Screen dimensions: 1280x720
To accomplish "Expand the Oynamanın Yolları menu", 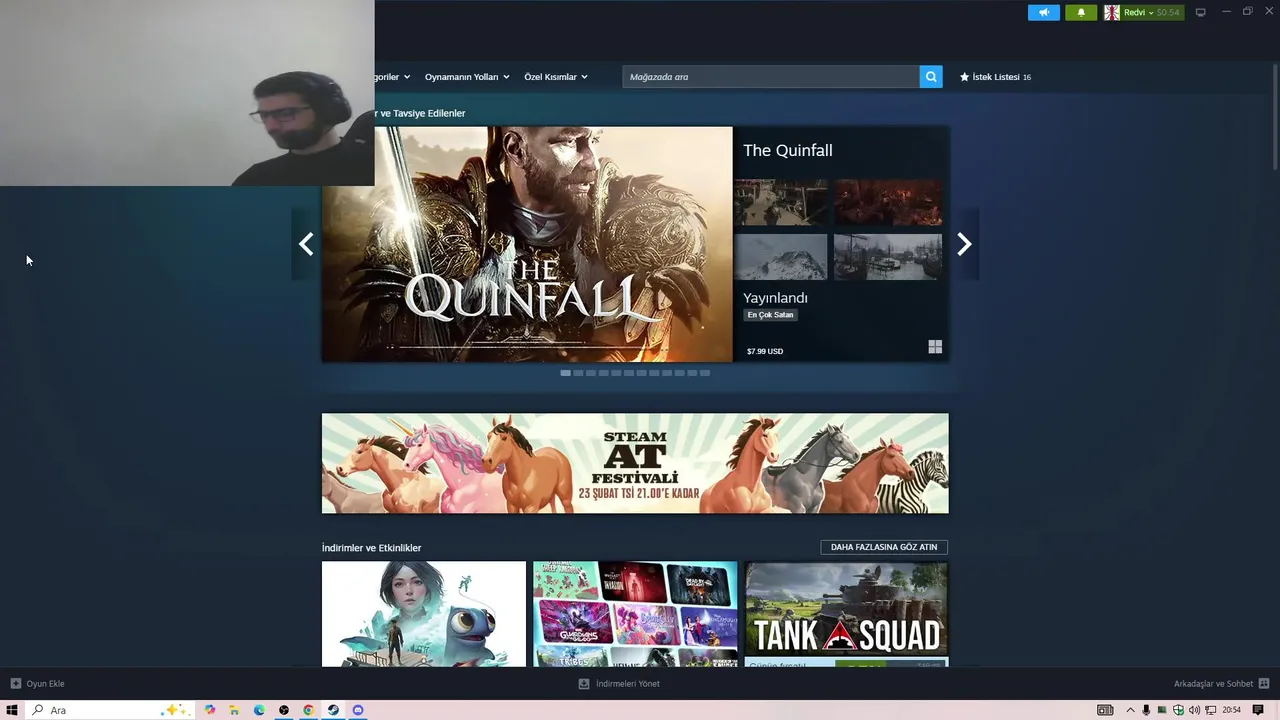I will point(467,77).
